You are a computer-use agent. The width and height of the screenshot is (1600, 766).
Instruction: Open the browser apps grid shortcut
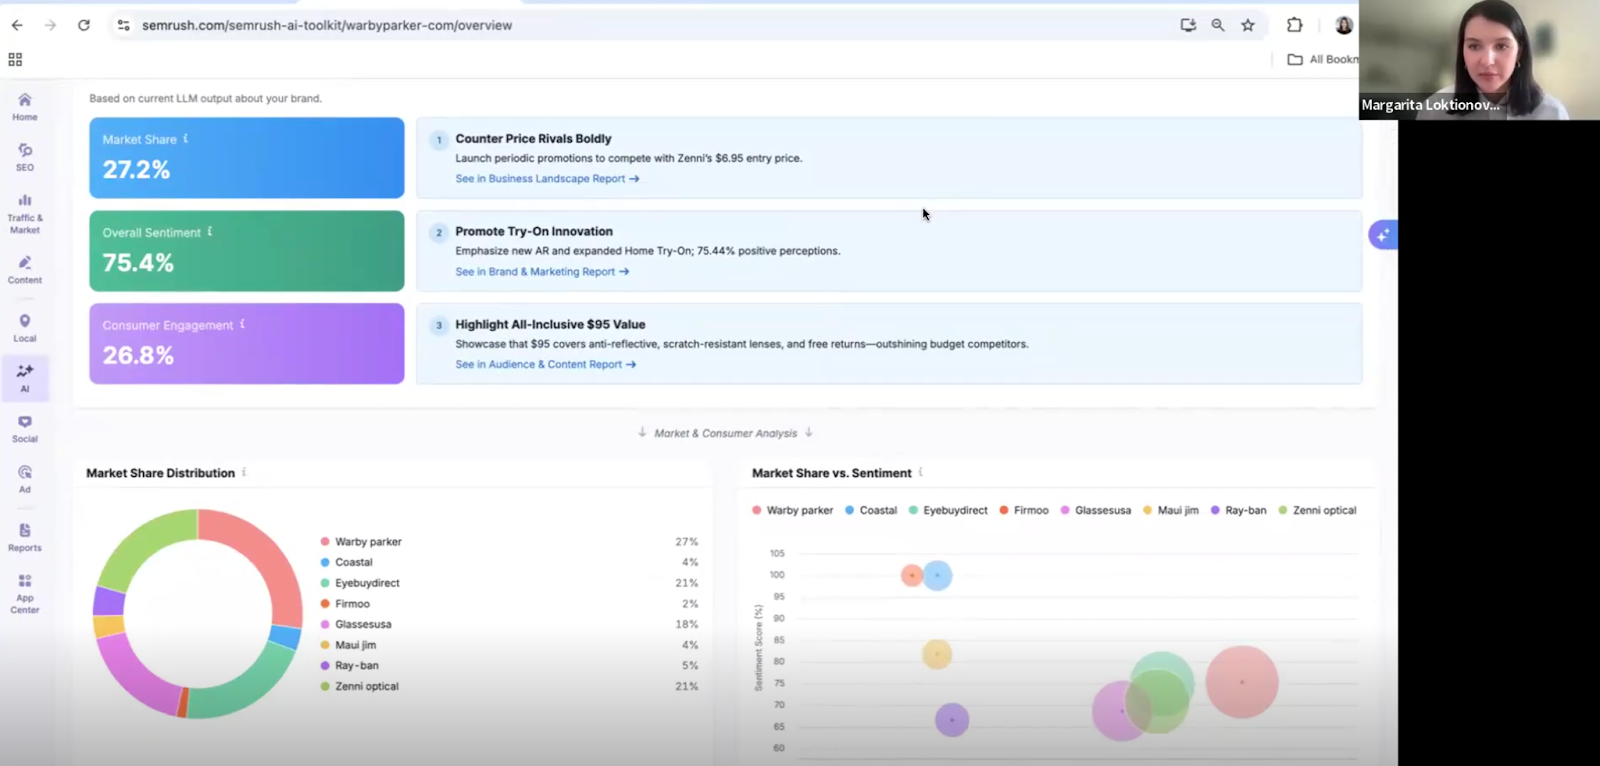15,60
